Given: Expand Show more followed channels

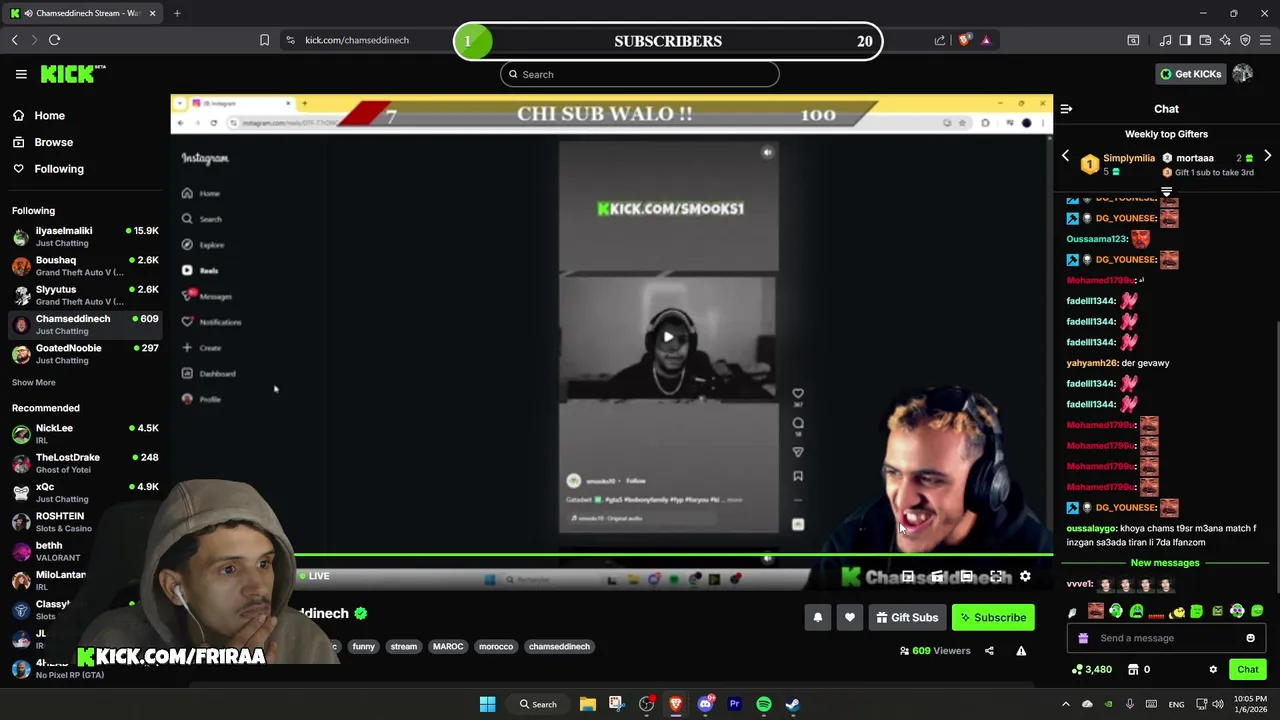Looking at the screenshot, I should tap(33, 382).
